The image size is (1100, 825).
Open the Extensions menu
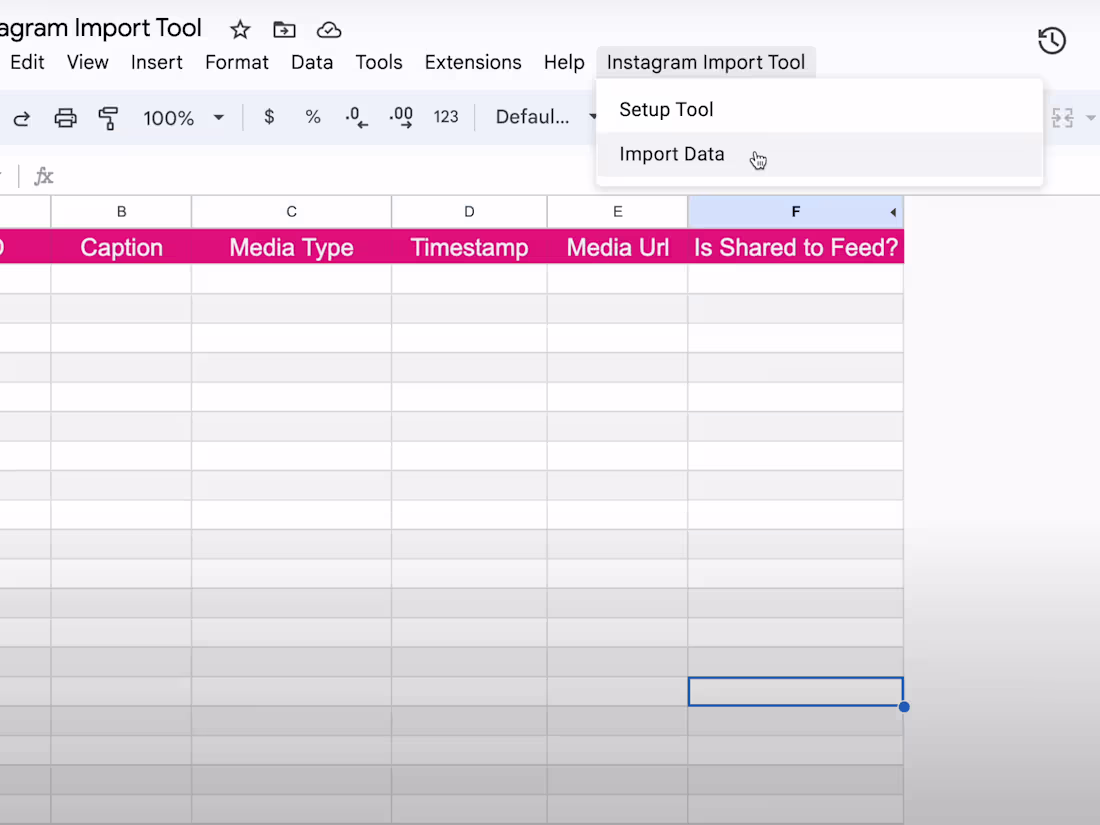click(x=473, y=62)
